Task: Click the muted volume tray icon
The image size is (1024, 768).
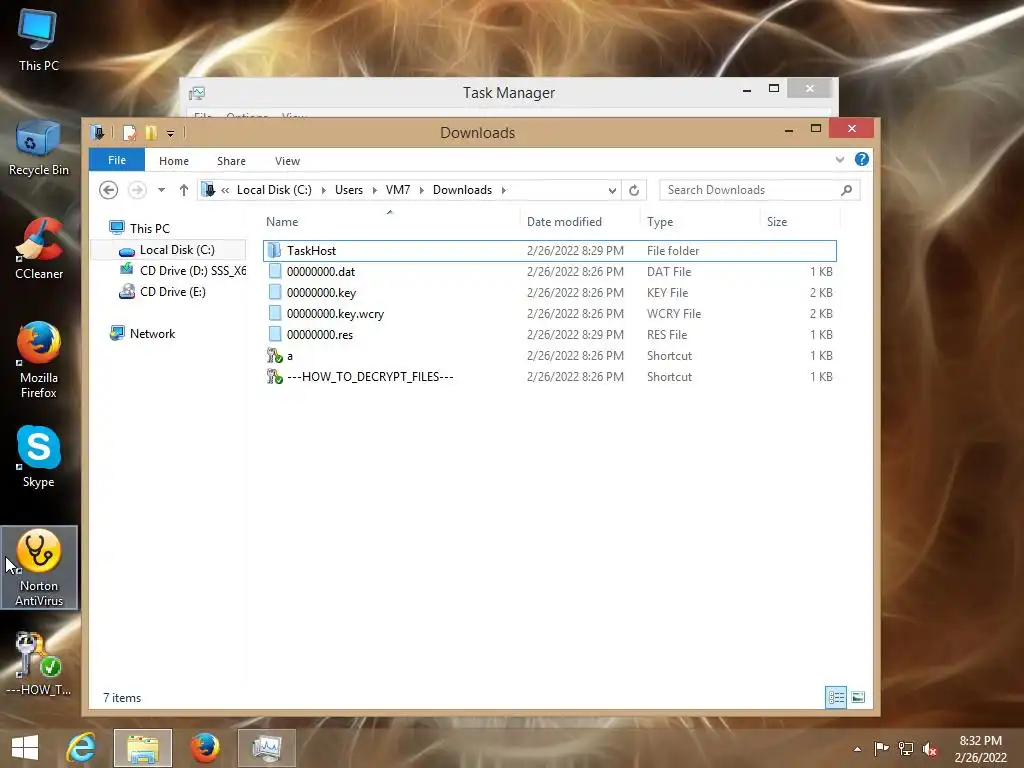Action: 930,749
